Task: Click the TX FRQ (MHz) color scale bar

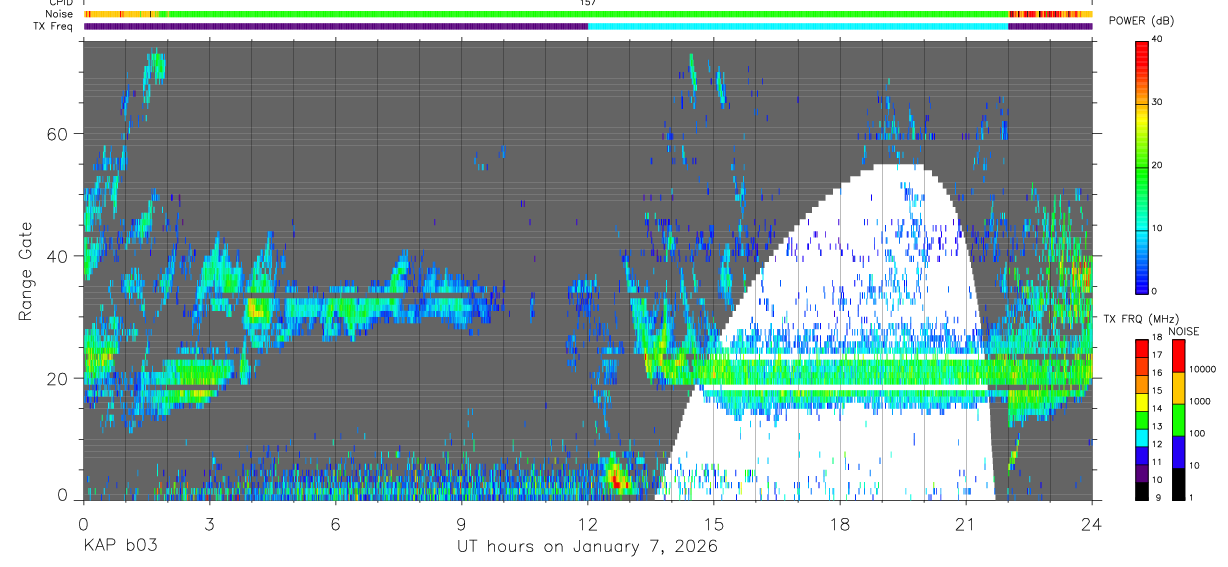Action: pyautogui.click(x=1141, y=420)
